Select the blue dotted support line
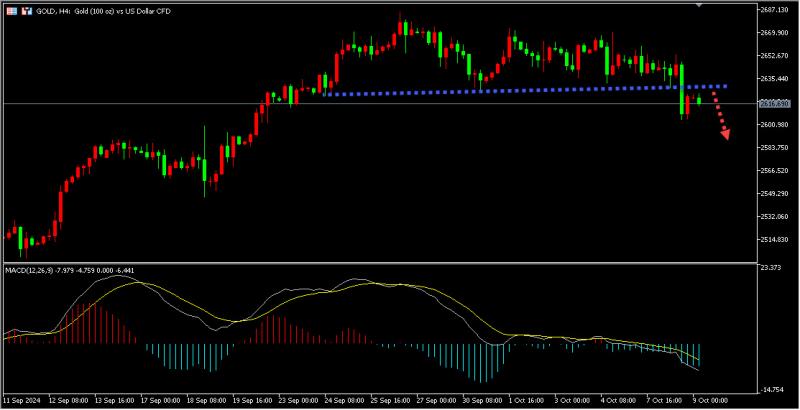Viewport: 800px width, 410px height. pyautogui.click(x=526, y=90)
